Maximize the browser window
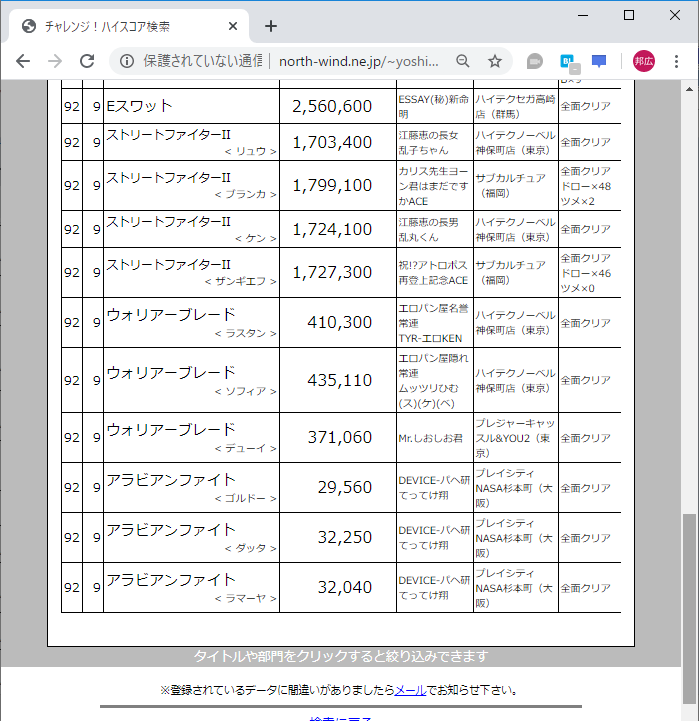This screenshot has height=721, width=699. click(629, 16)
